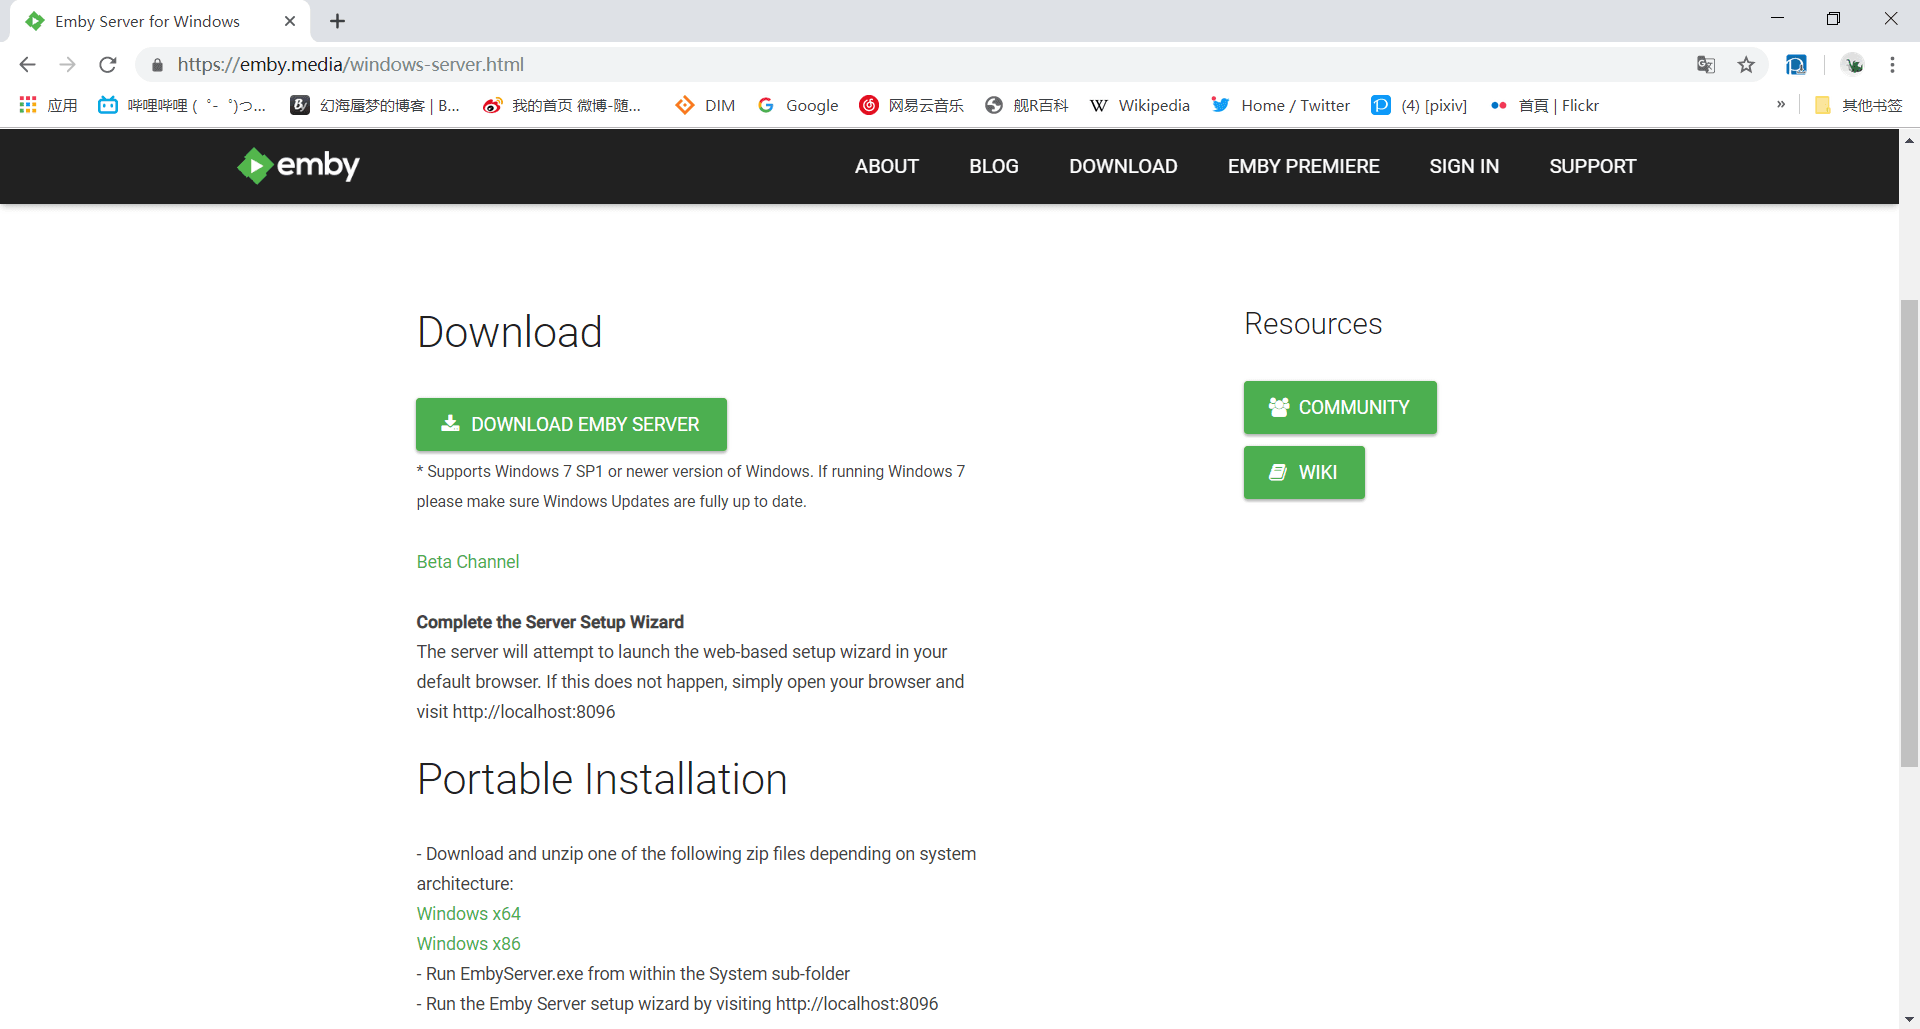
Task: Click the padlock site info icon
Action: click(x=157, y=65)
